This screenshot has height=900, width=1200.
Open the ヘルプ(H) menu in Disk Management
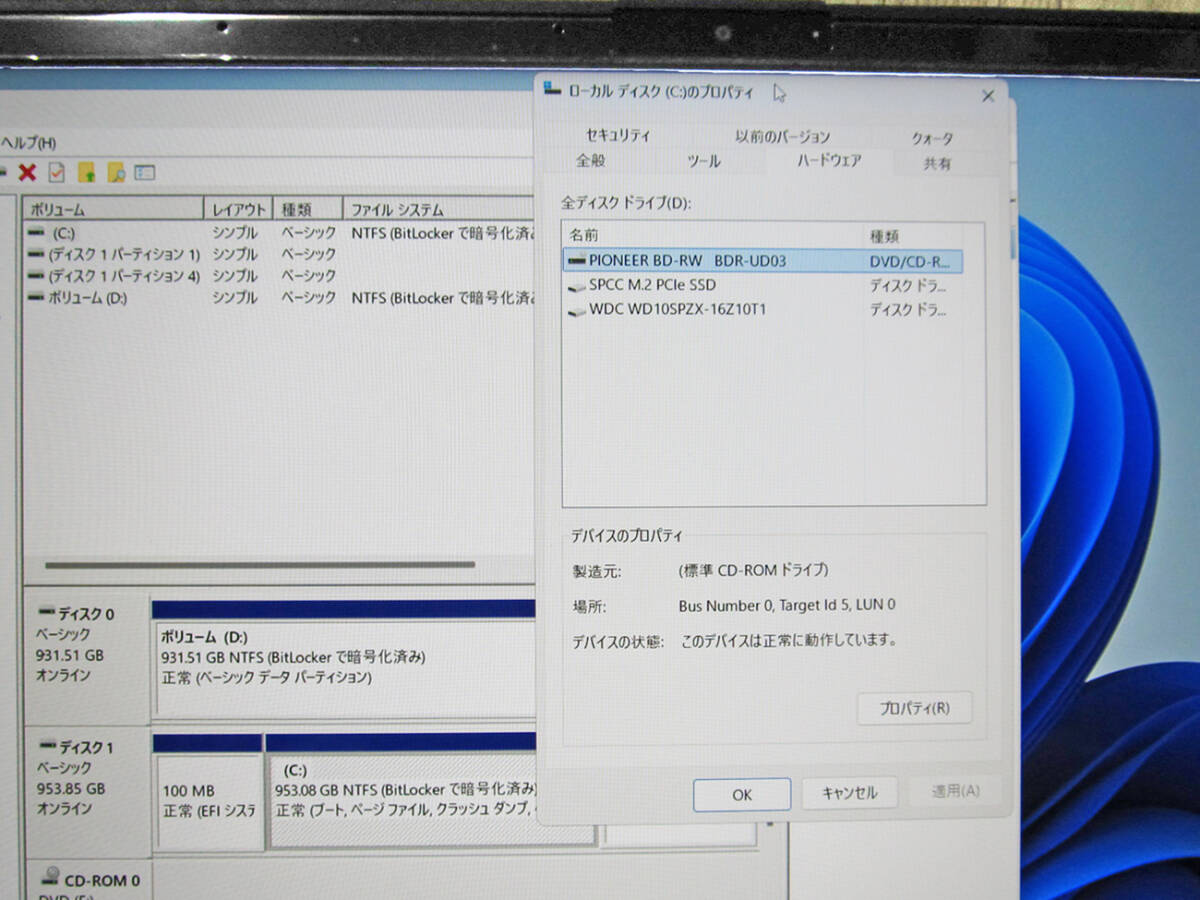pyautogui.click(x=28, y=143)
